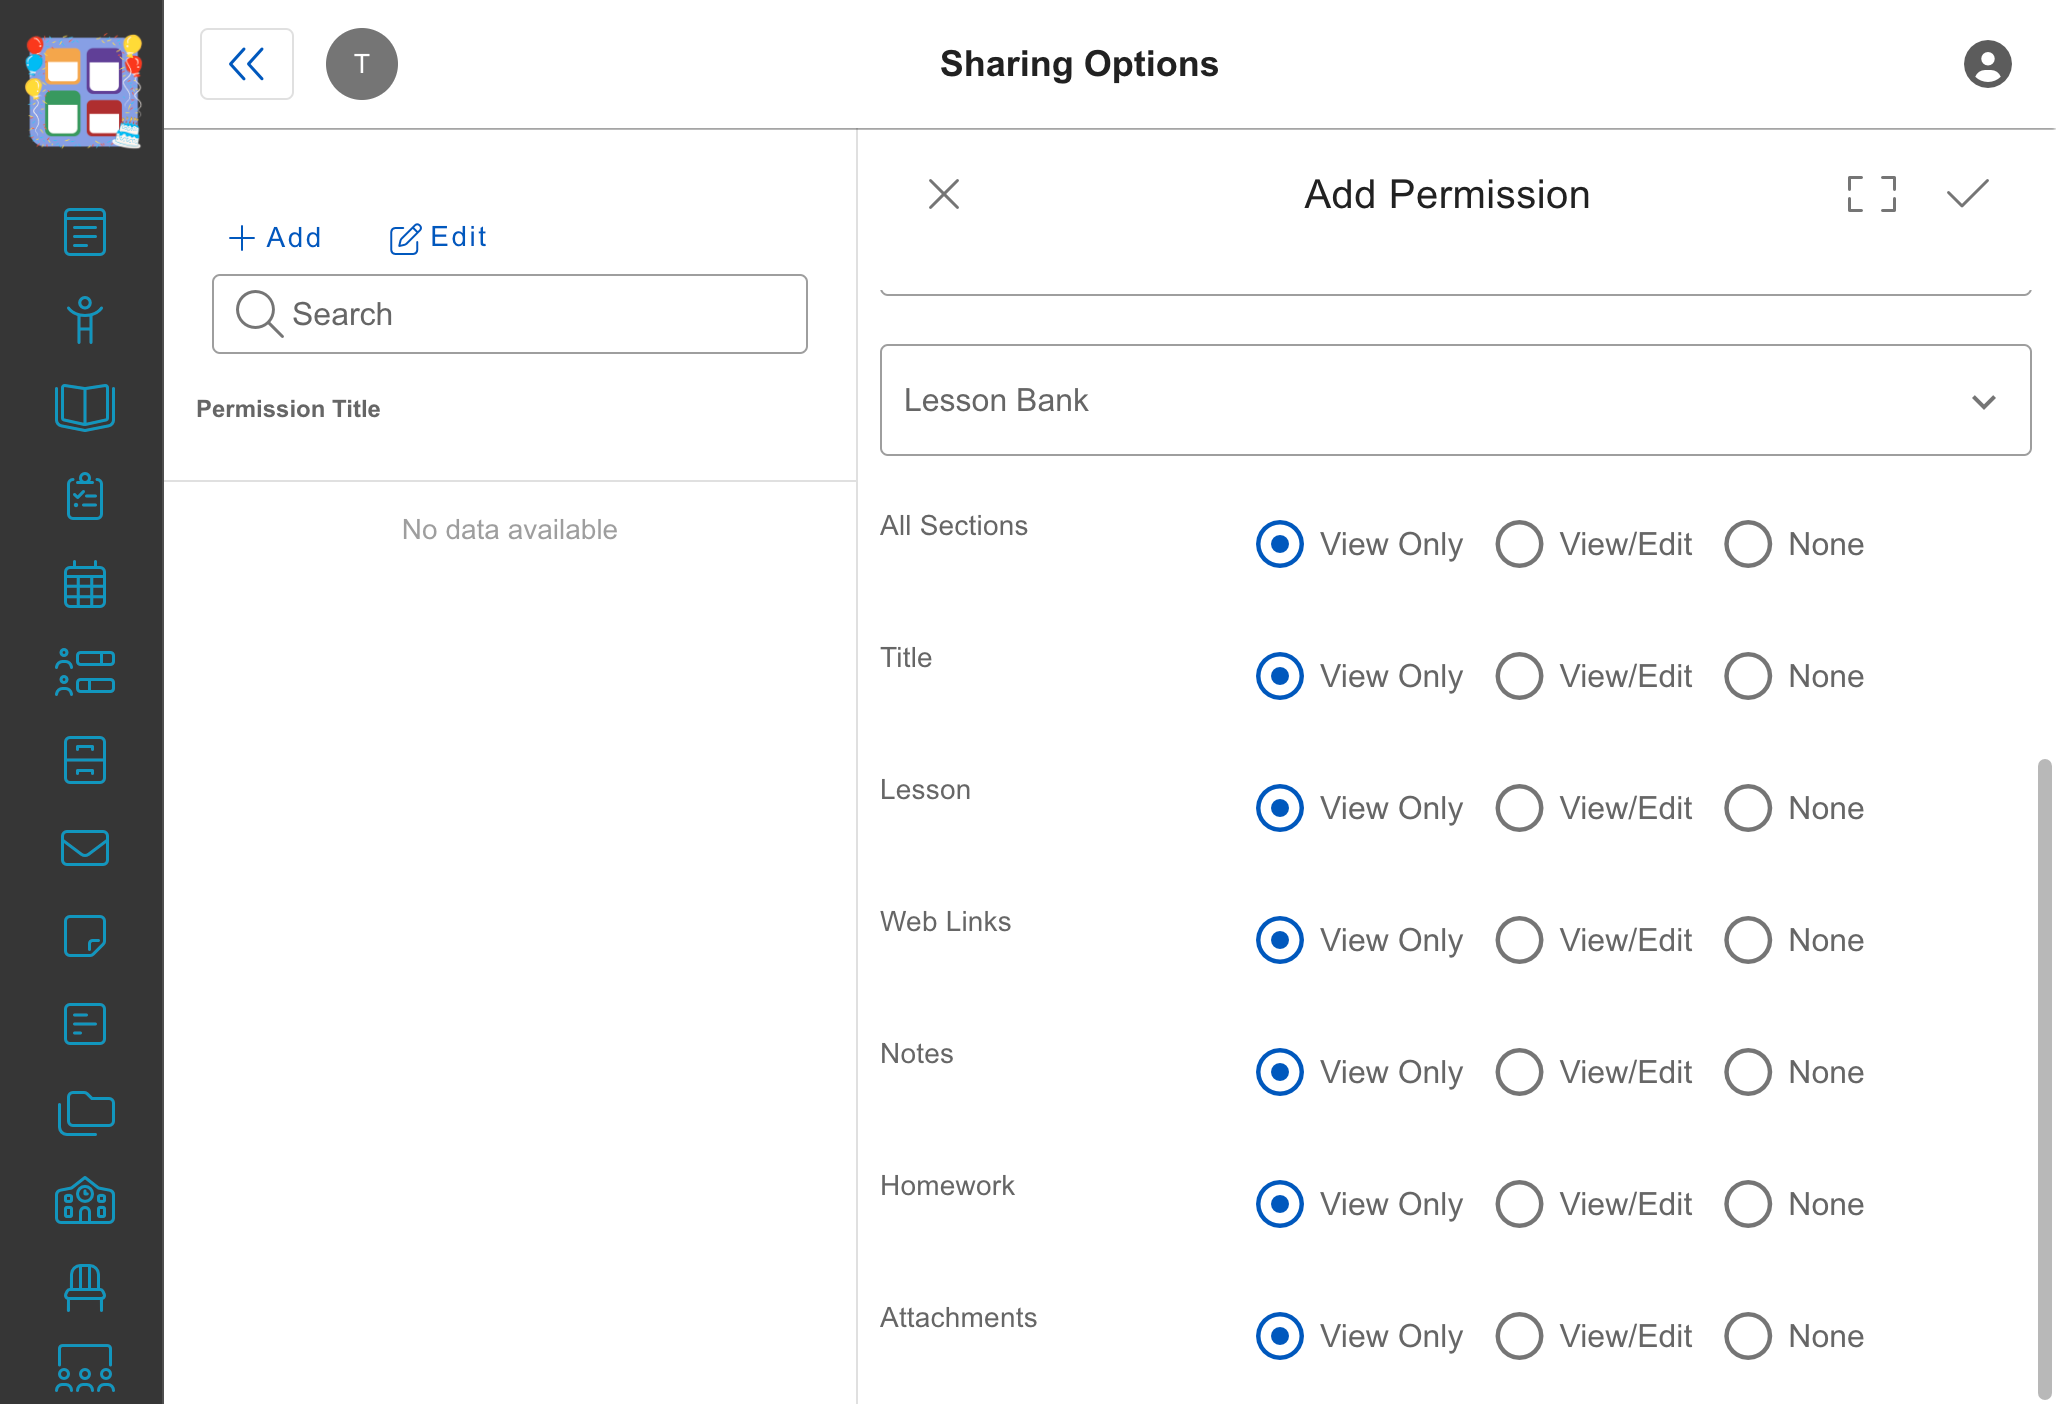The width and height of the screenshot is (2056, 1404).
Task: Click the colorful planner app logo
Action: 84,91
